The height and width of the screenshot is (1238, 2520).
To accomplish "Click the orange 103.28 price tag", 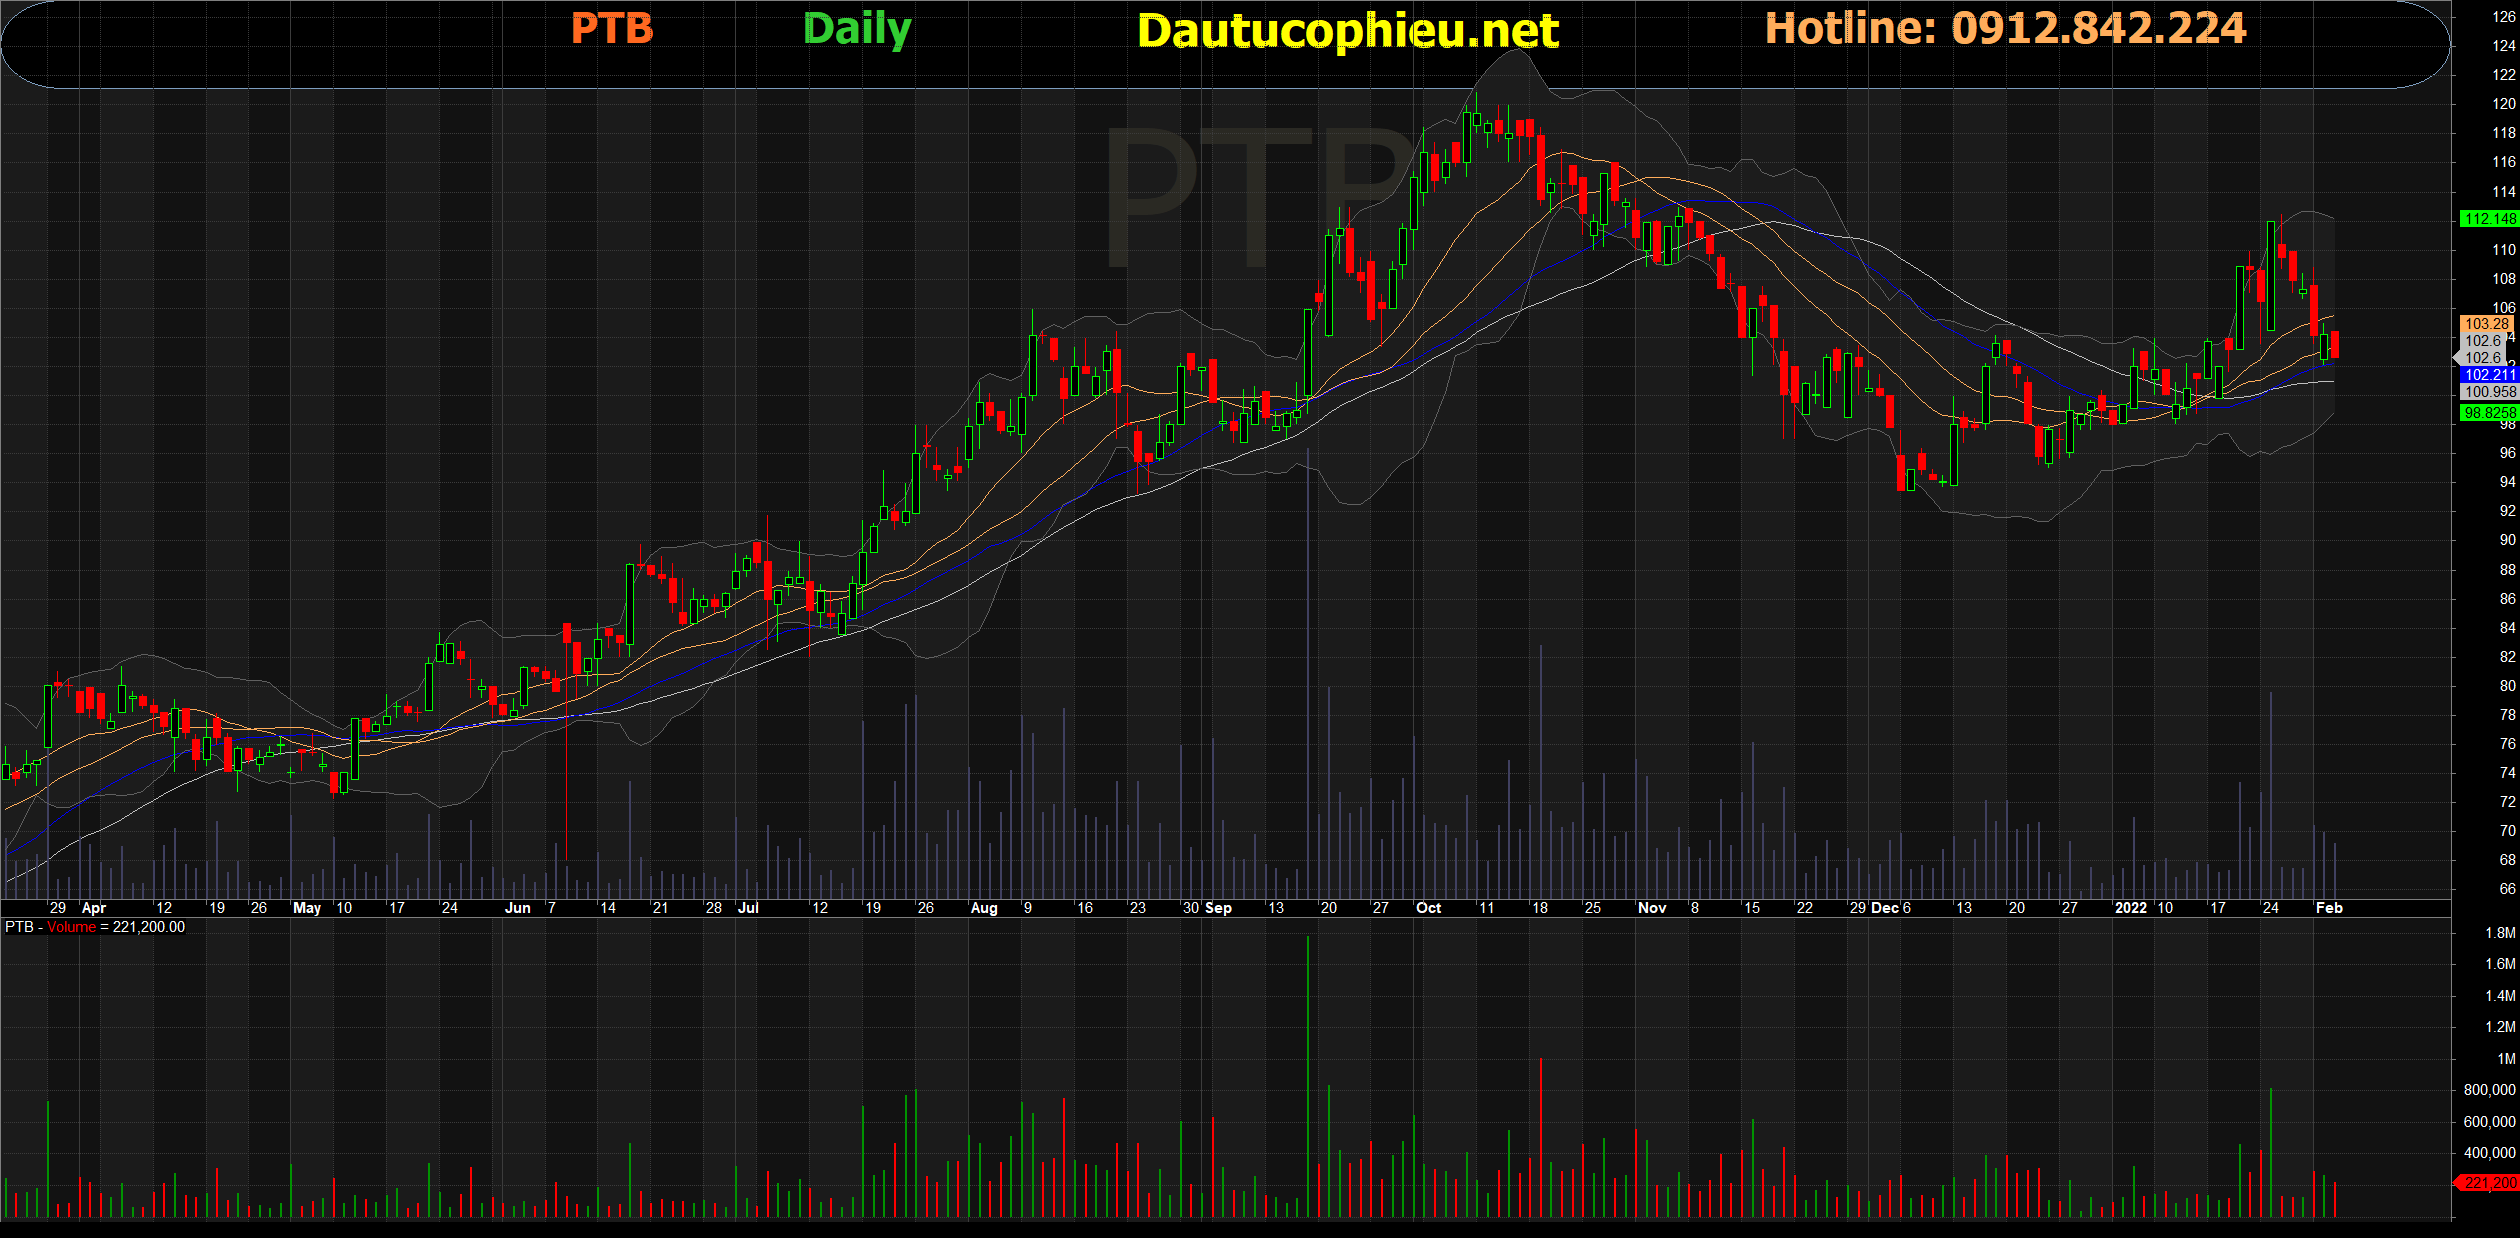I will click(2486, 324).
